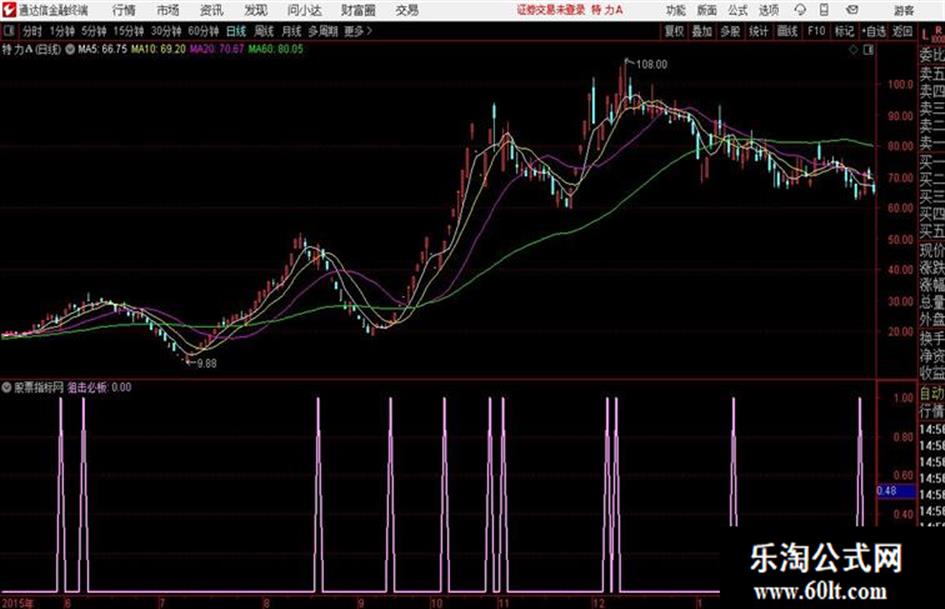Open the 问小达 menu
Image resolution: width=945 pixels, height=609 pixels.
(304, 10)
